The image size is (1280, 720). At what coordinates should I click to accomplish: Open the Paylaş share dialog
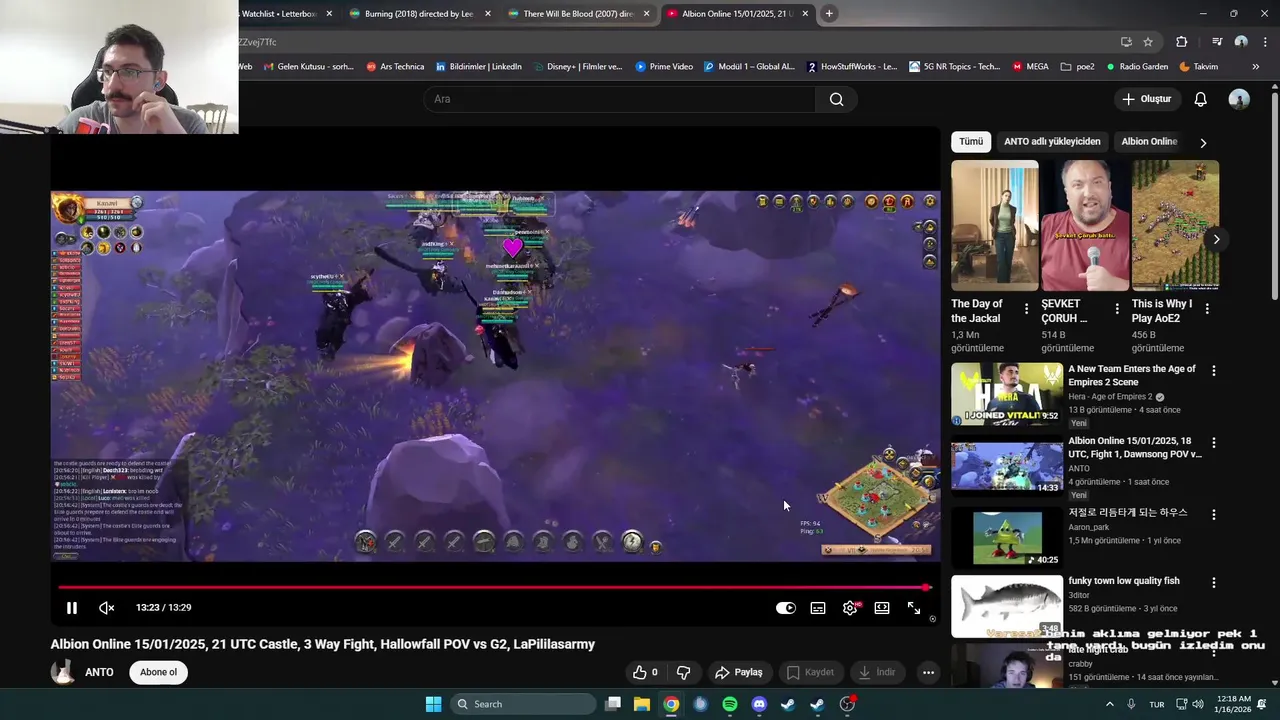pos(738,672)
